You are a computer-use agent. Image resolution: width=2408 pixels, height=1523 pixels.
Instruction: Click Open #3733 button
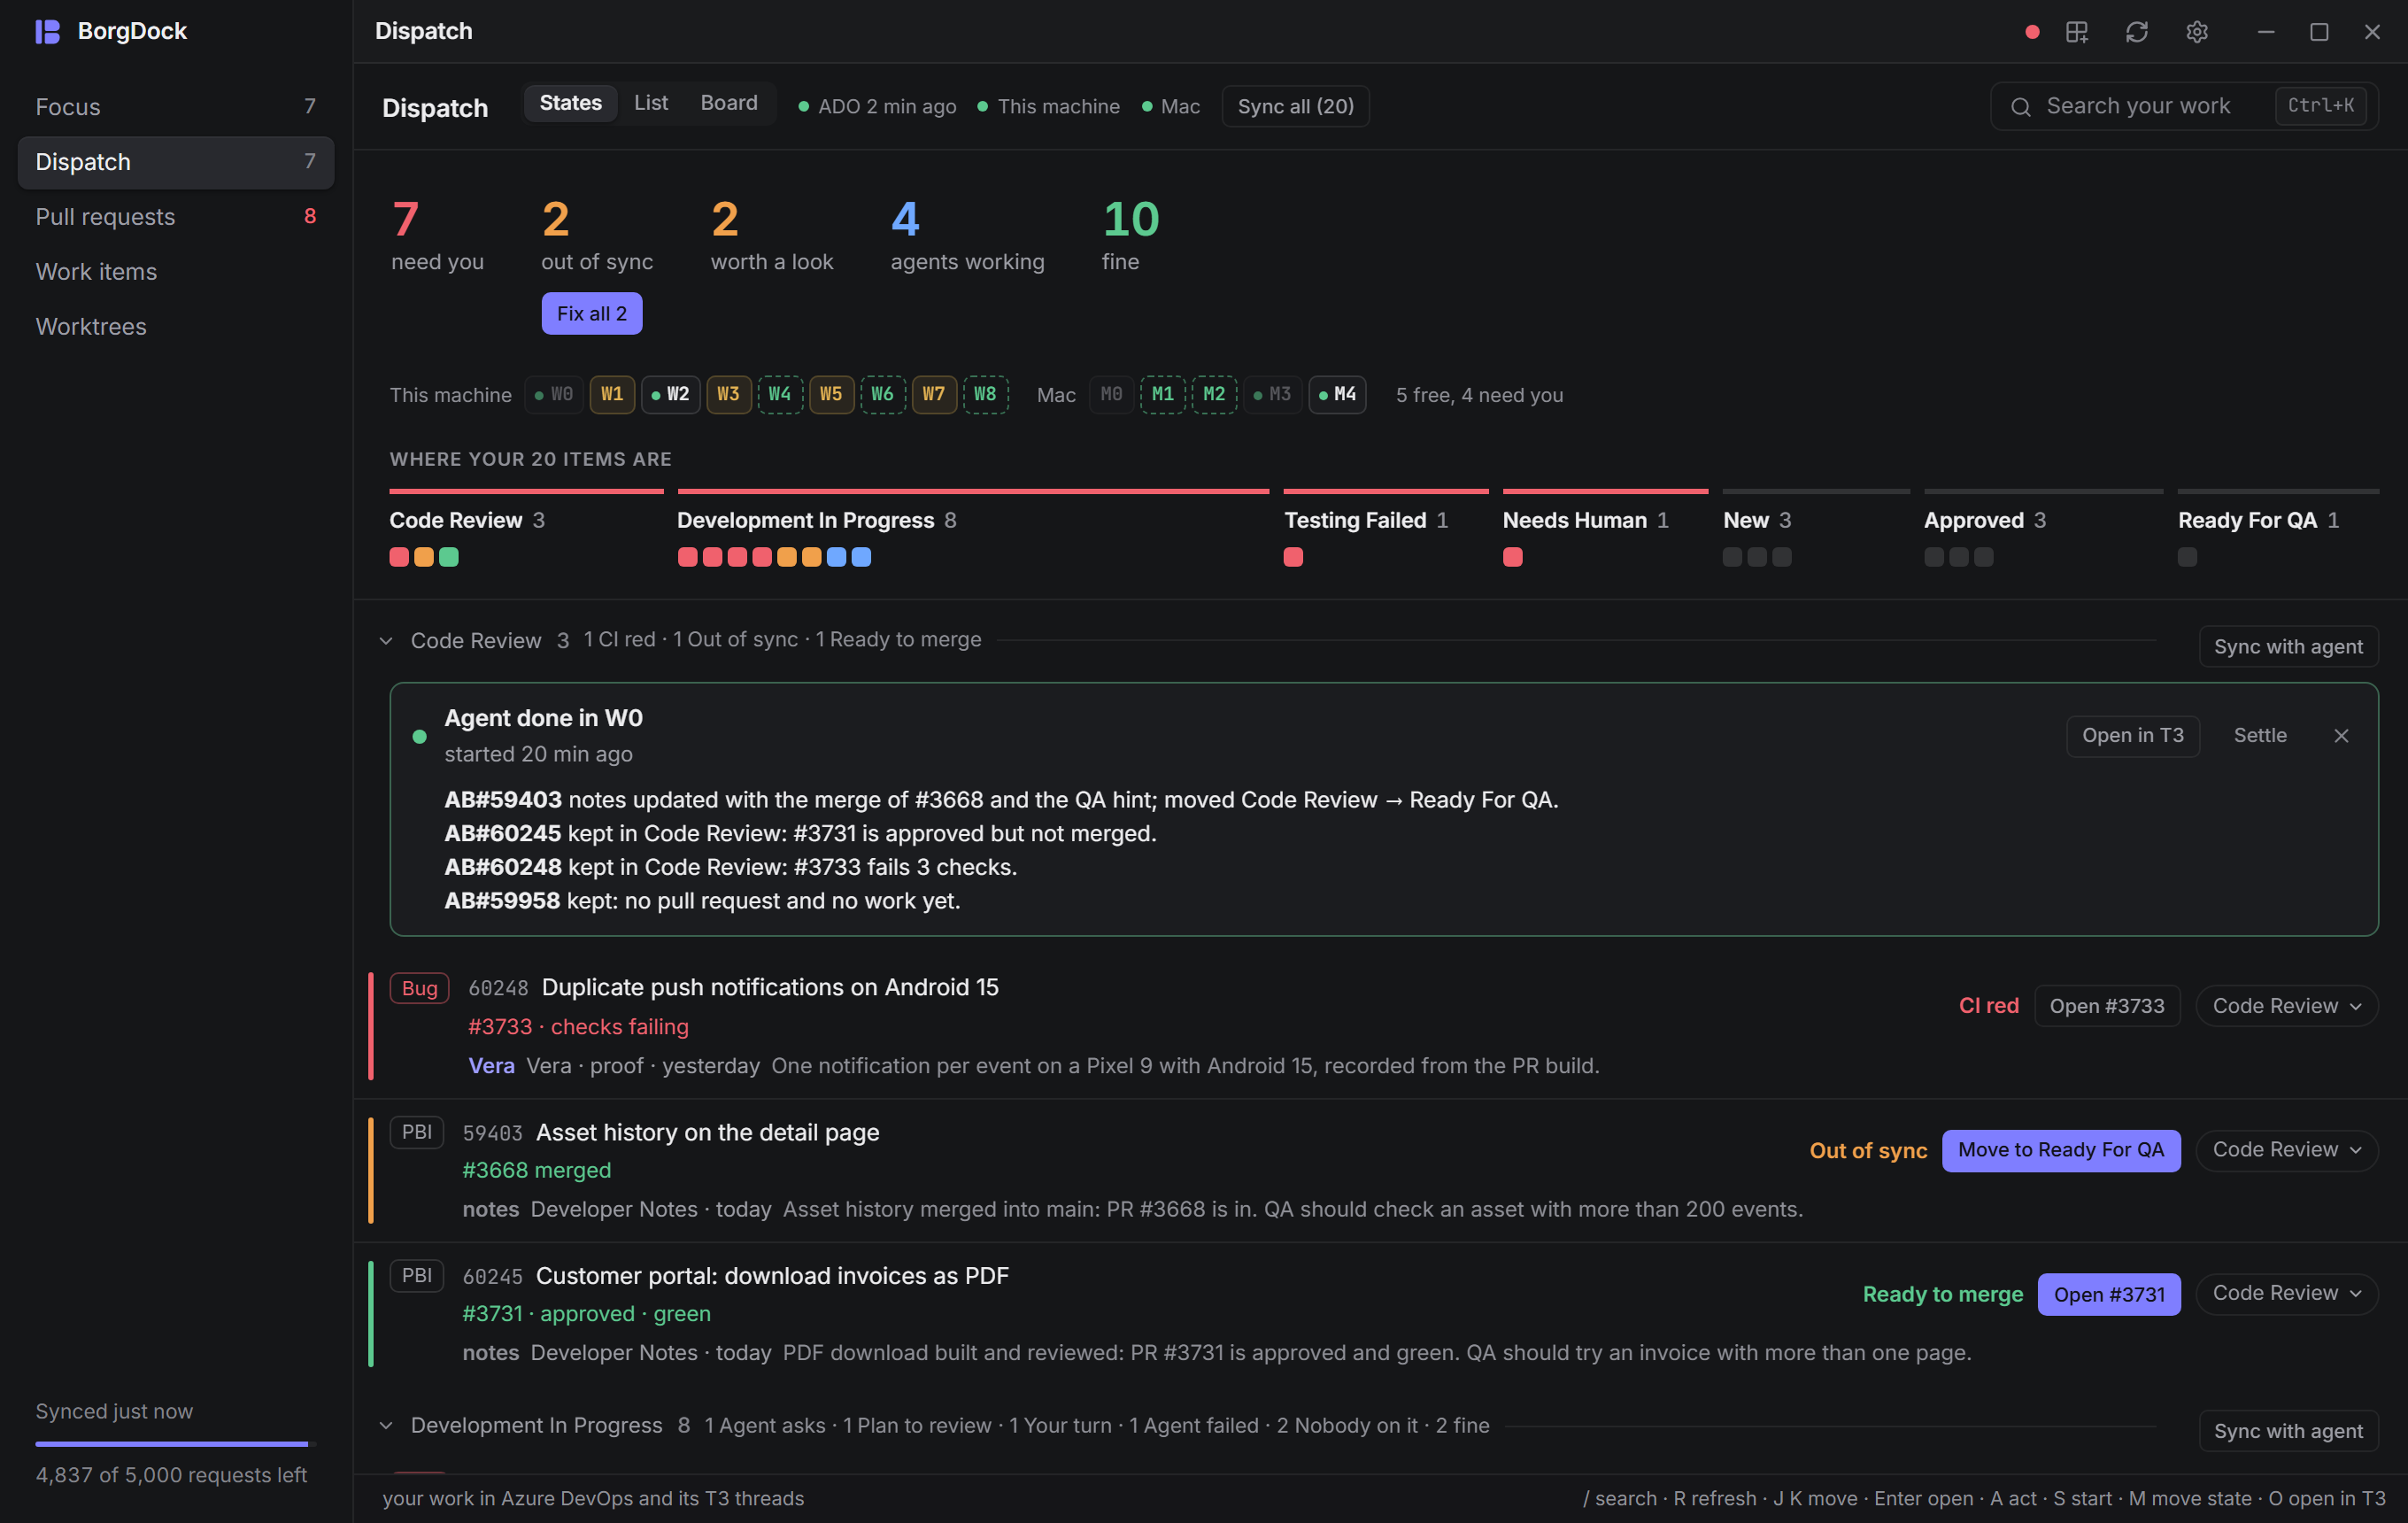click(x=2107, y=1006)
